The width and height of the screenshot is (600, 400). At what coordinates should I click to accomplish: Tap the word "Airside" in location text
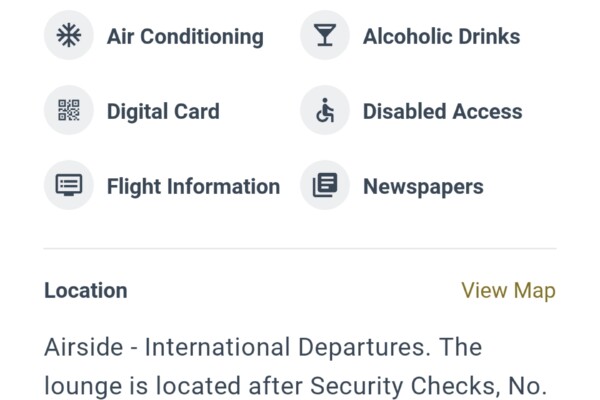click(x=81, y=348)
